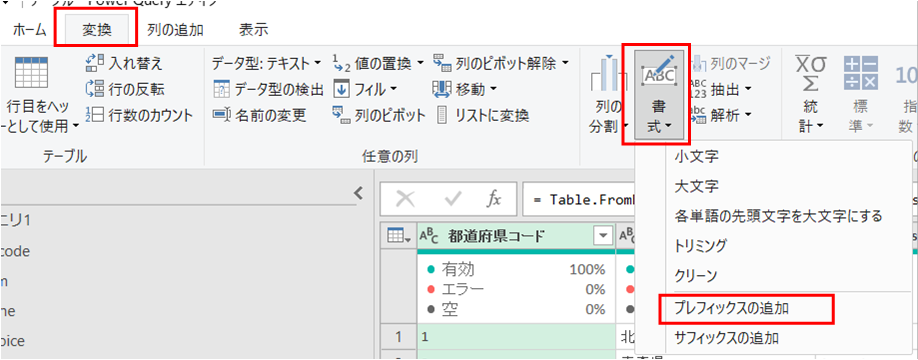
Task: Open 列の分割 split column tool
Action: (x=608, y=95)
